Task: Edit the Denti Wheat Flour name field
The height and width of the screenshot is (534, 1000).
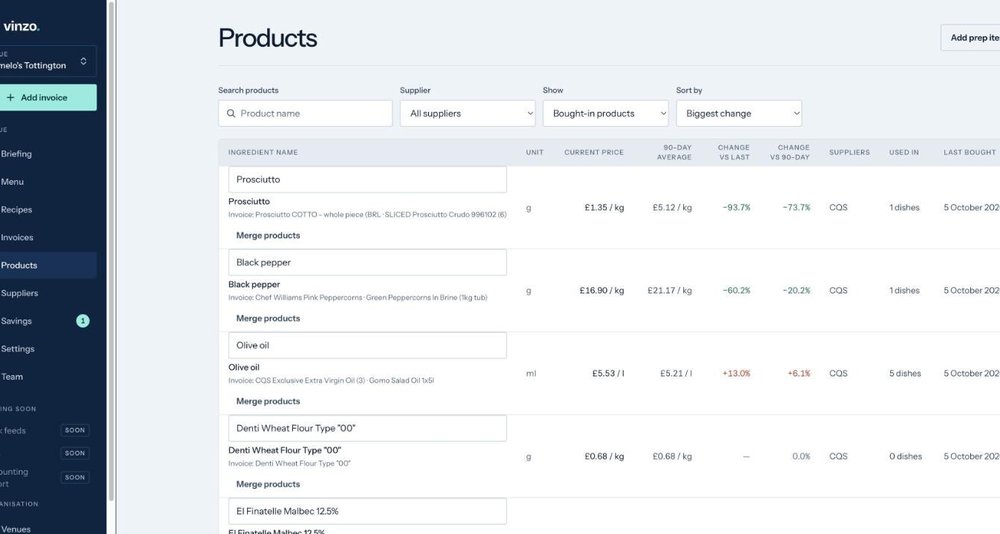Action: click(367, 429)
